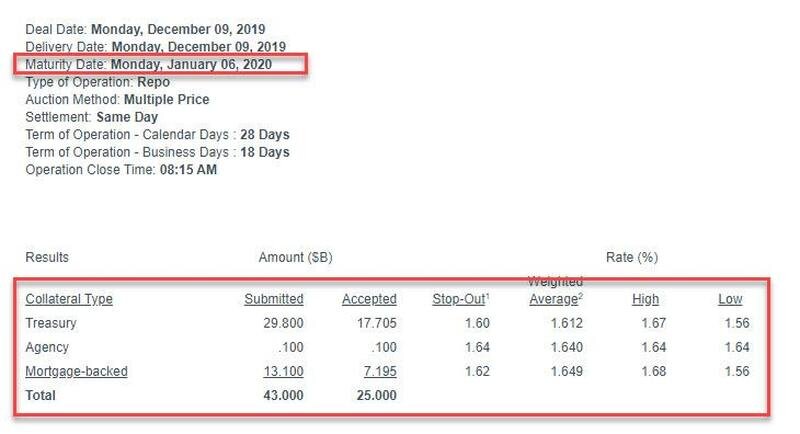Click the Low rate column header

click(730, 299)
